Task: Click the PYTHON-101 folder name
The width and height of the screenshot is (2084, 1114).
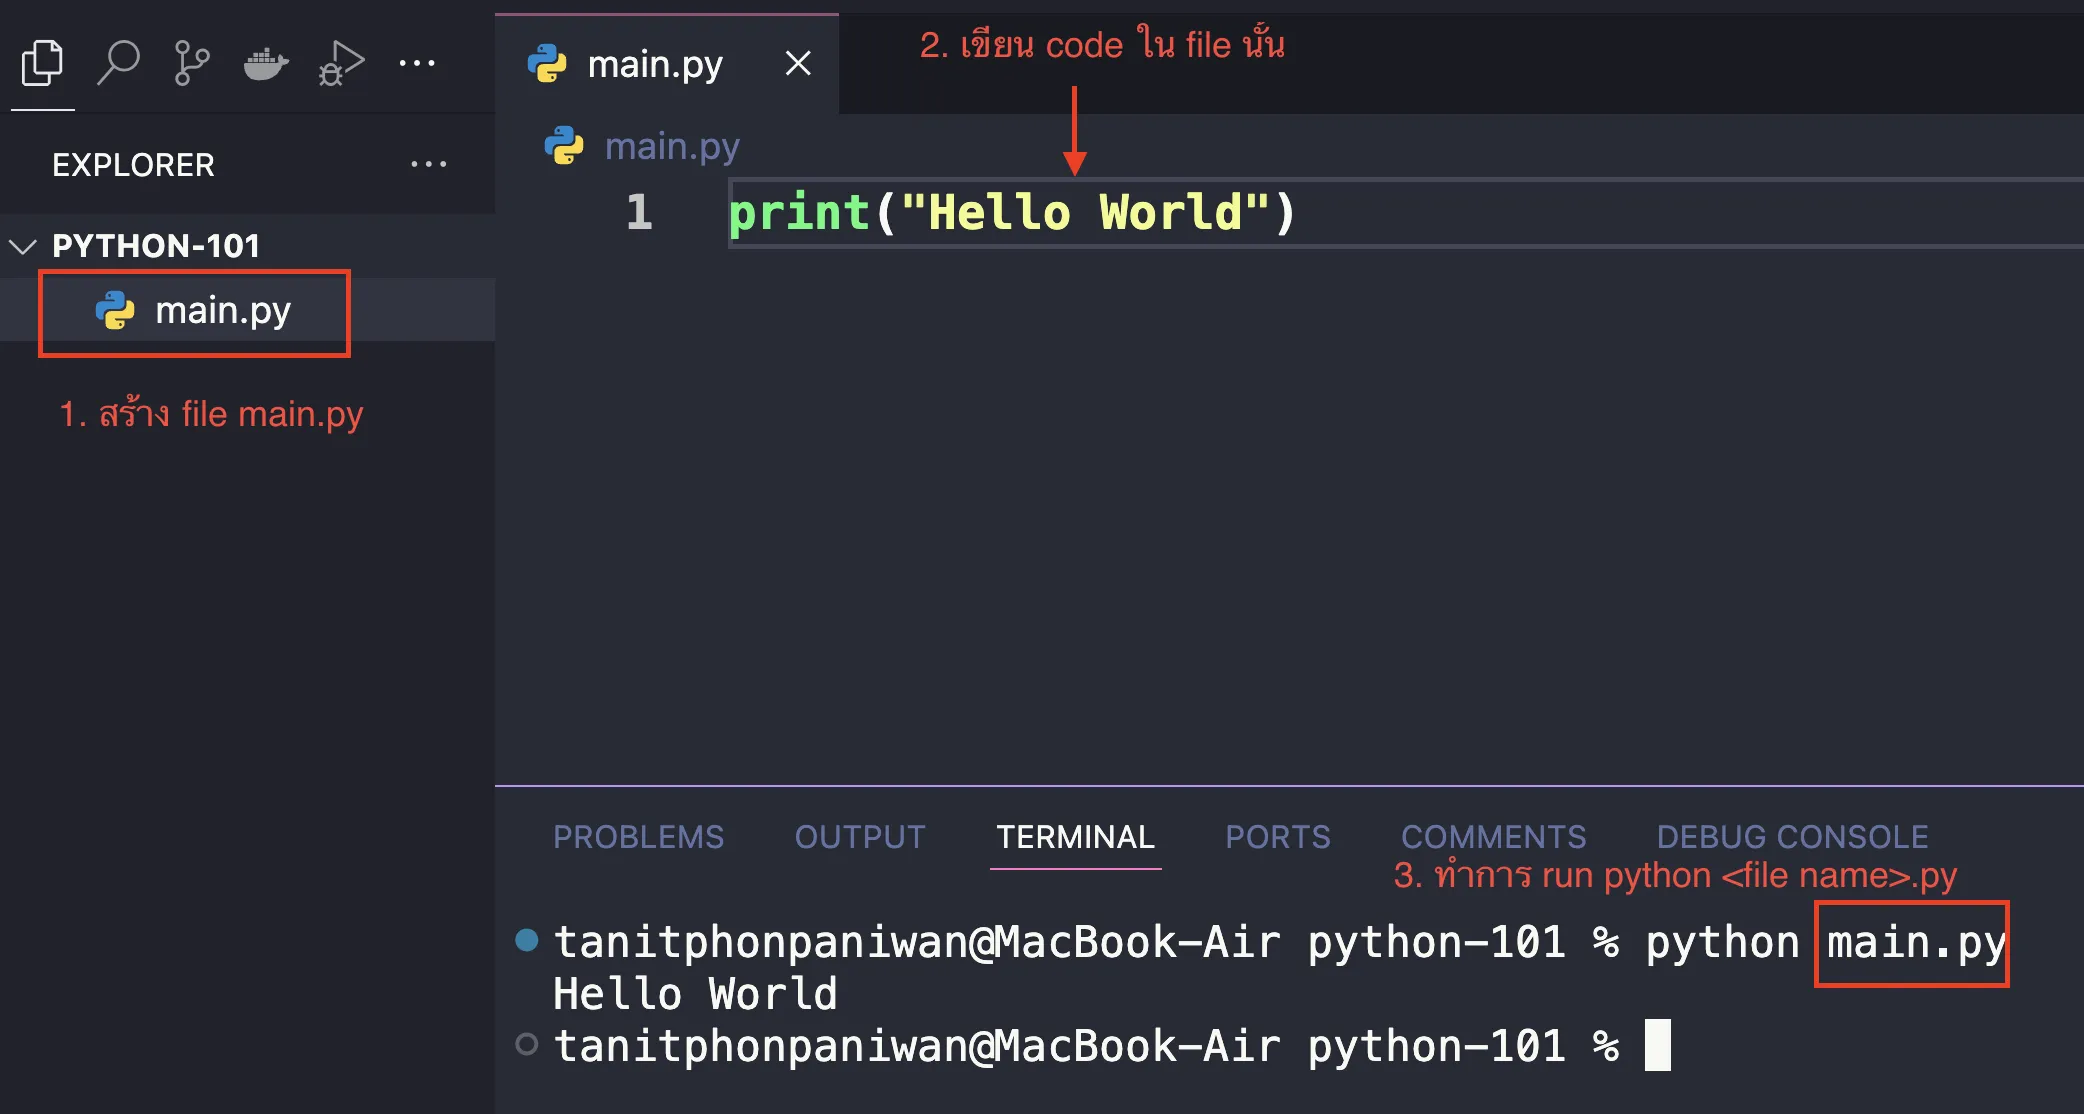Action: (156, 246)
